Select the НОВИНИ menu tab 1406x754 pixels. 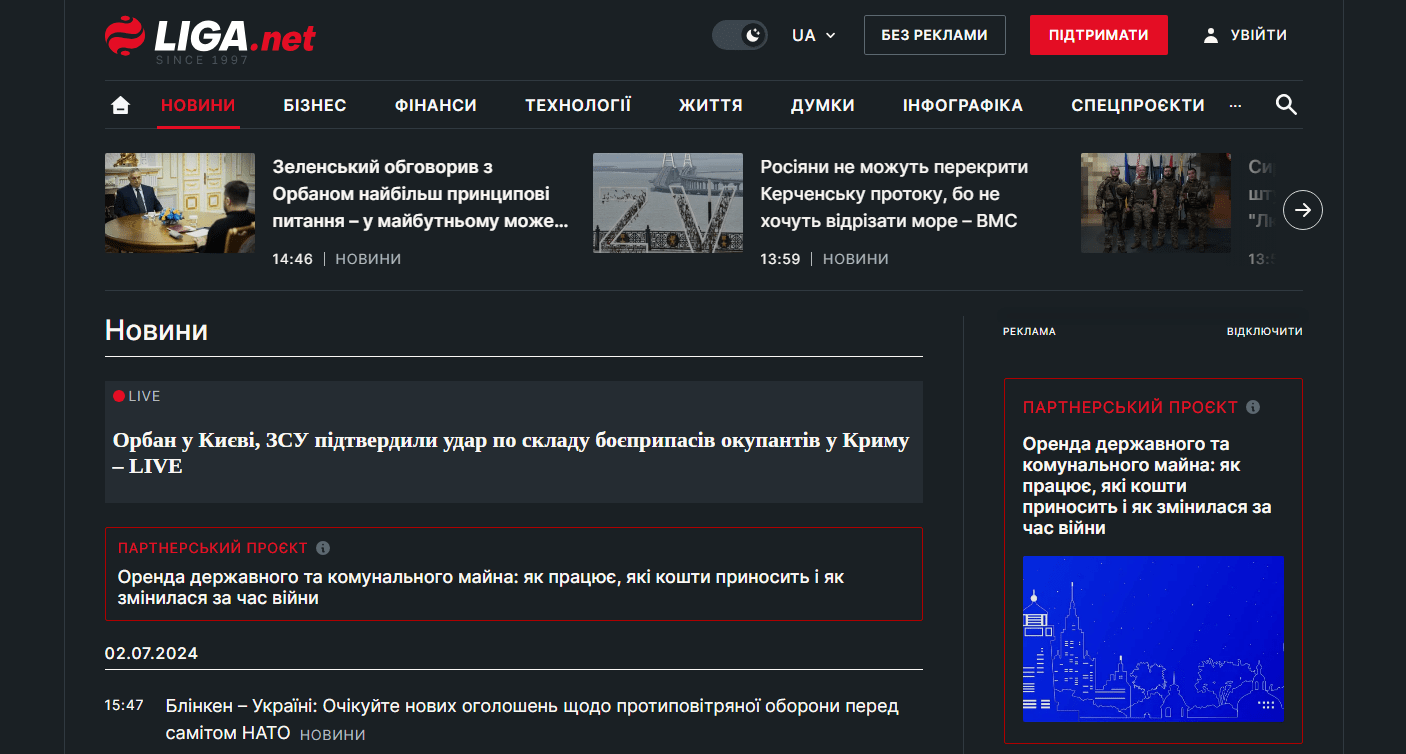coord(198,105)
